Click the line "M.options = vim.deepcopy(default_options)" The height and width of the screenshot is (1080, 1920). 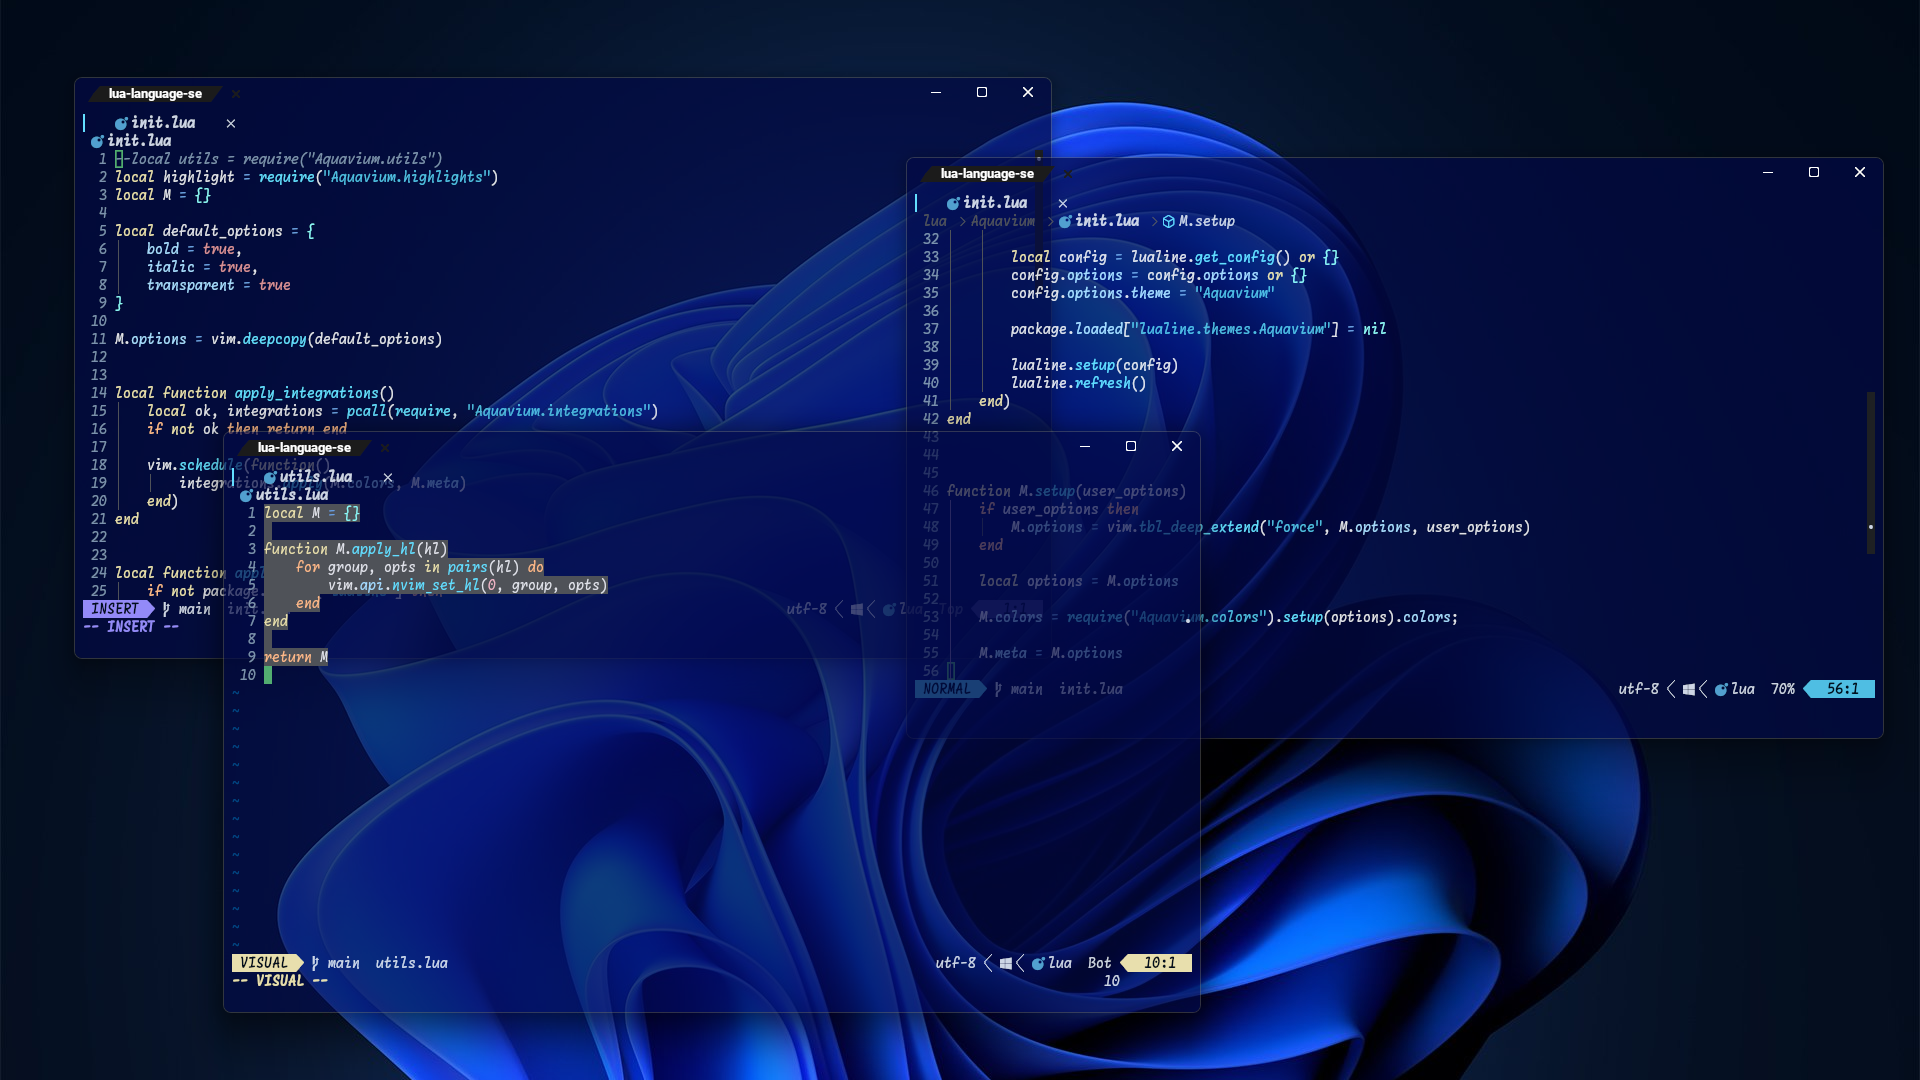point(278,339)
